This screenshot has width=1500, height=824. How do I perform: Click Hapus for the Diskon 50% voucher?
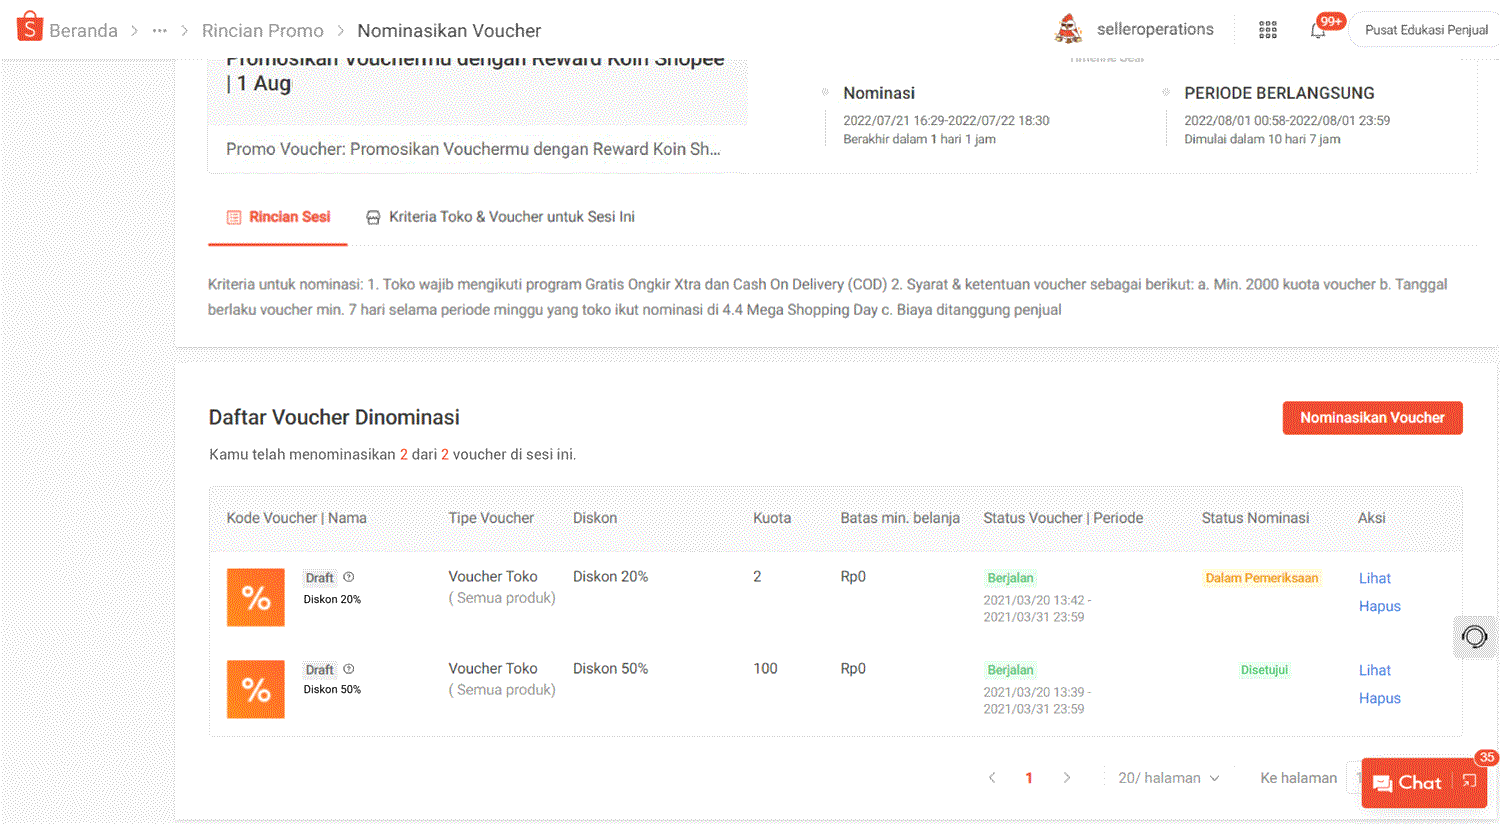(x=1379, y=698)
